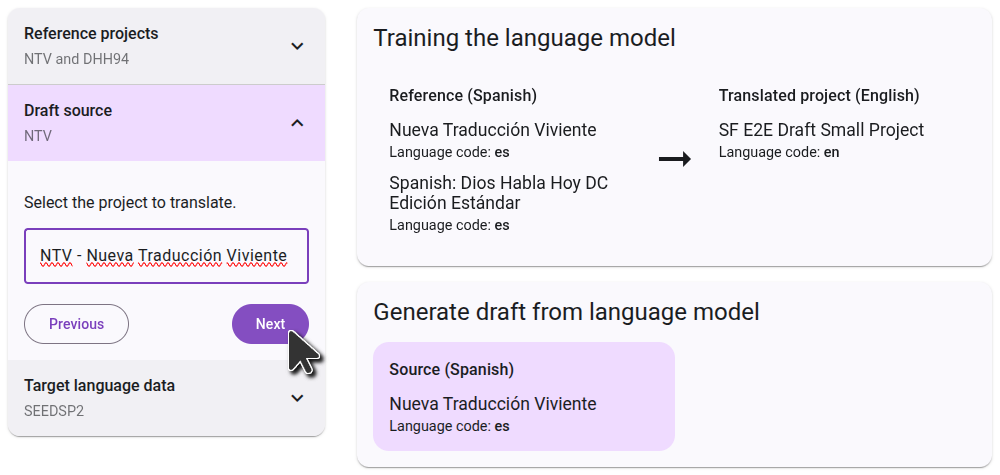The height and width of the screenshot is (475, 1000).
Task: Click the purple Source (Spanish) card heading
Action: [451, 370]
